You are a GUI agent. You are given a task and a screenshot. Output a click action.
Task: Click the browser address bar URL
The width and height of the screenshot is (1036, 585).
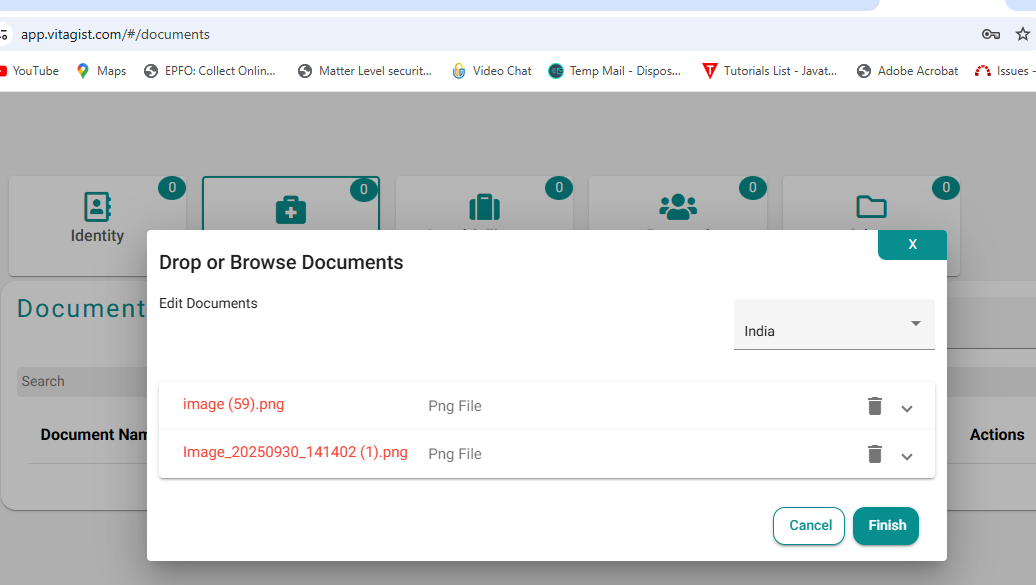(115, 34)
